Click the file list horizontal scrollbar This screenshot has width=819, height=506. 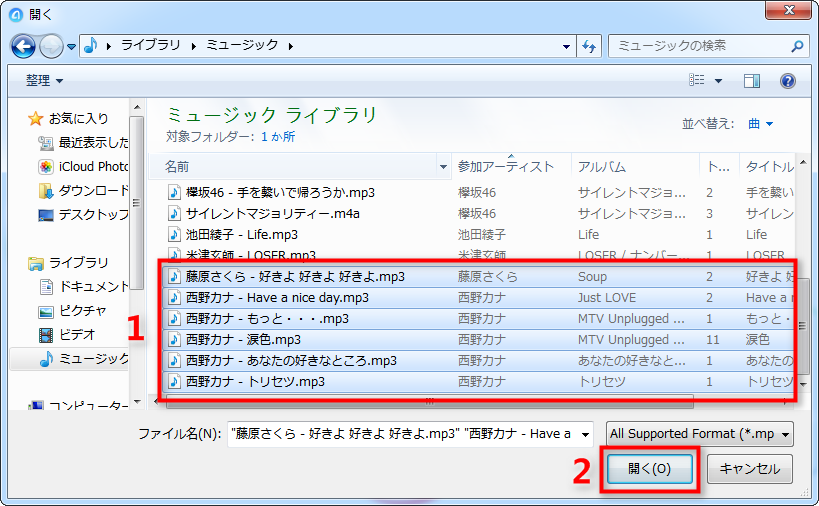429,401
